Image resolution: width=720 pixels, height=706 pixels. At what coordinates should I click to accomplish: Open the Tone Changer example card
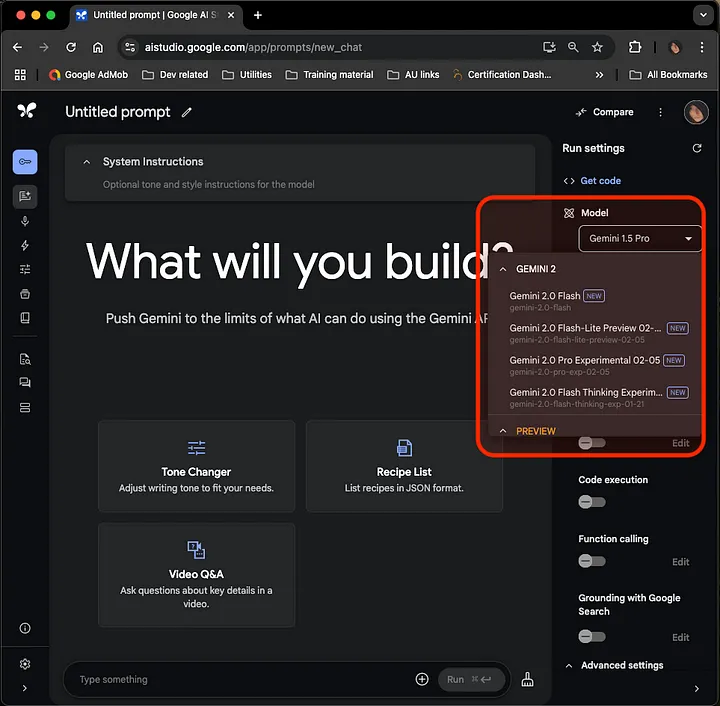197,466
